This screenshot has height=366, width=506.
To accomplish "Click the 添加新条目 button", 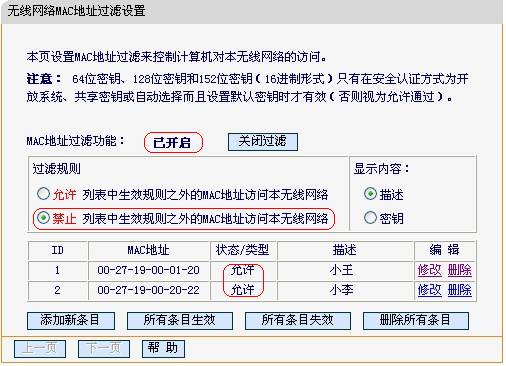I will (x=71, y=321).
